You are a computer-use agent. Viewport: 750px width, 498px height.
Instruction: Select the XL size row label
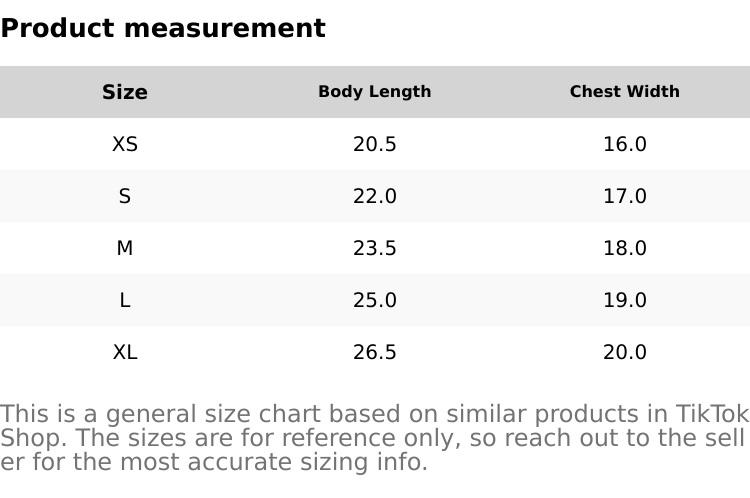[125, 352]
